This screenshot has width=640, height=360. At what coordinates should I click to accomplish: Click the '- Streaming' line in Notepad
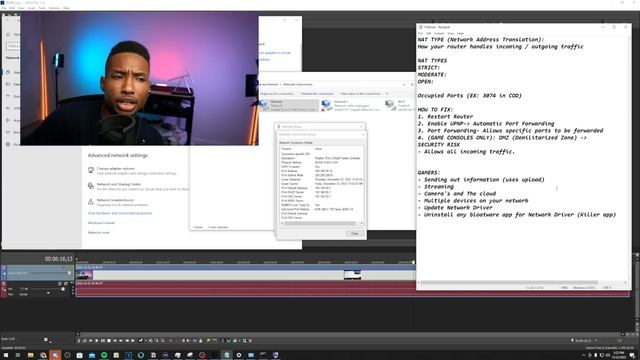pos(436,187)
